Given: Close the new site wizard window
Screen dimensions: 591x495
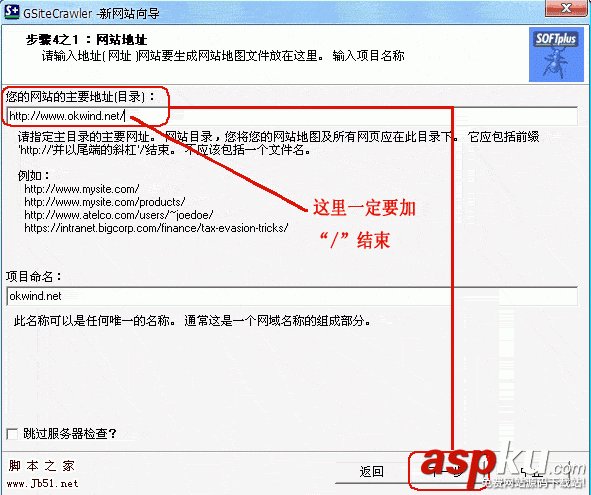Looking at the screenshot, I should pos(565,8).
